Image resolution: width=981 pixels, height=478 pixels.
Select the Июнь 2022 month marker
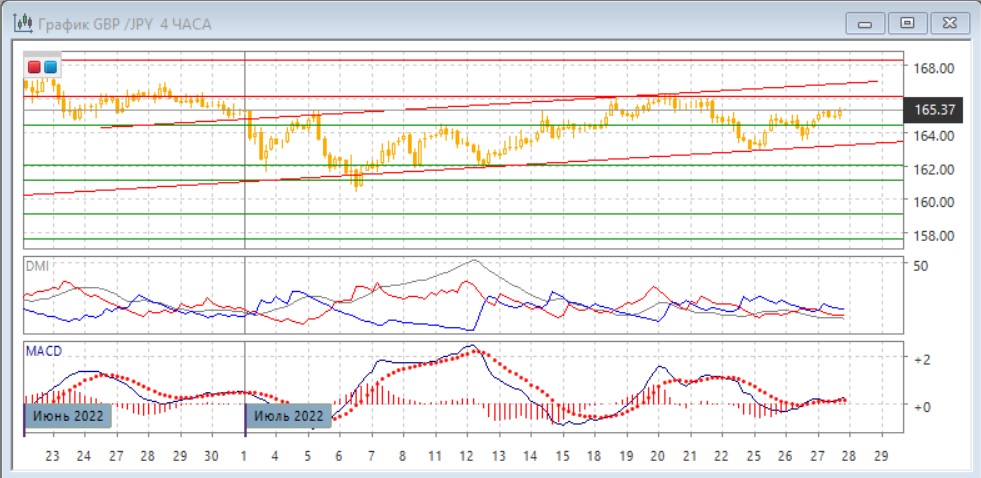pos(66,415)
